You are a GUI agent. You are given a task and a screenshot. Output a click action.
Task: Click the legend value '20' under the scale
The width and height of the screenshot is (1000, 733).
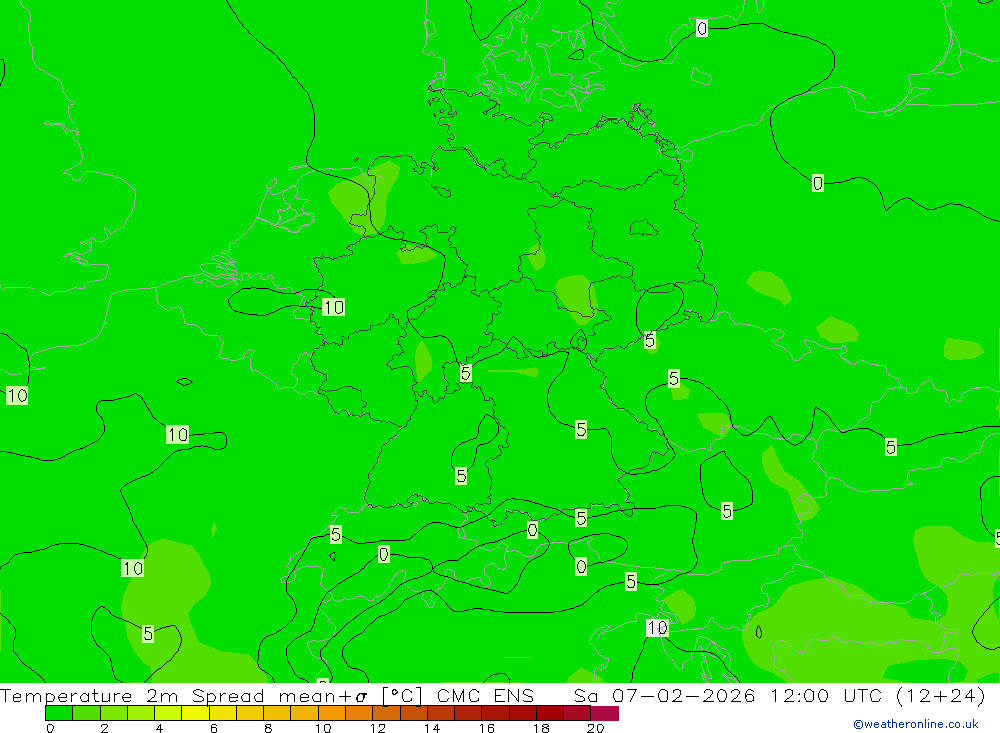[x=596, y=728]
